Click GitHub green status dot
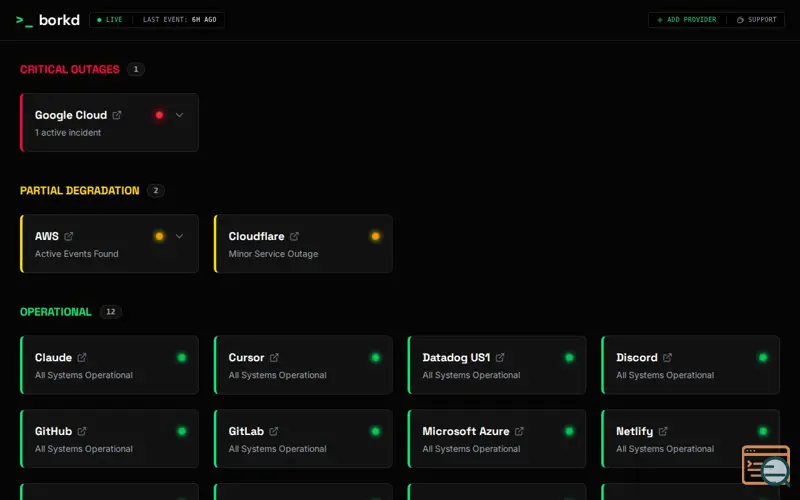 click(182, 431)
